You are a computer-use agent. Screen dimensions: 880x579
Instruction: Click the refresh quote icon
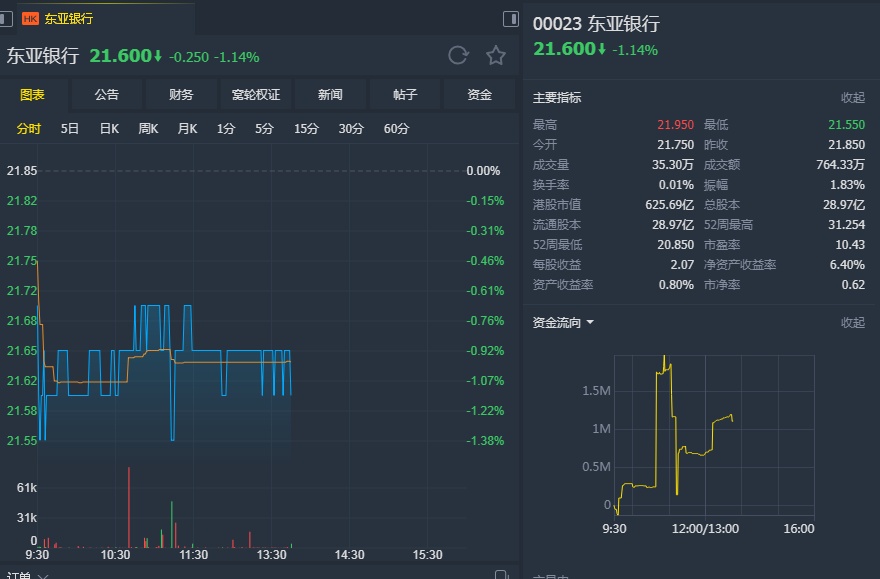[x=458, y=56]
